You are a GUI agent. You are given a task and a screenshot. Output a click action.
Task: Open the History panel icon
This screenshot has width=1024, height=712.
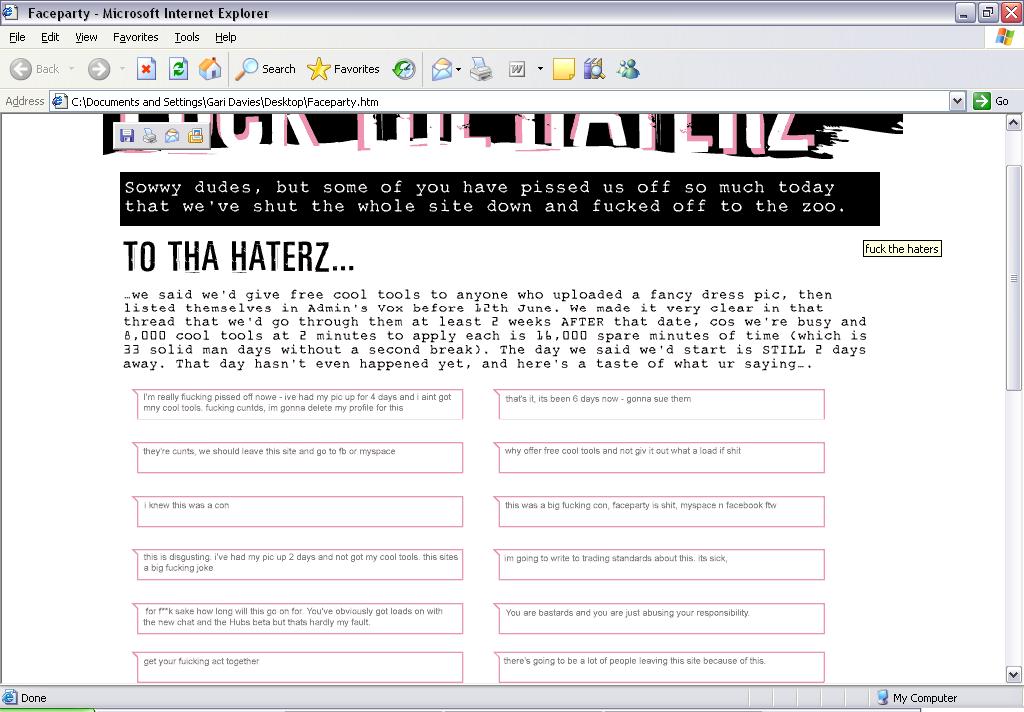tap(404, 69)
